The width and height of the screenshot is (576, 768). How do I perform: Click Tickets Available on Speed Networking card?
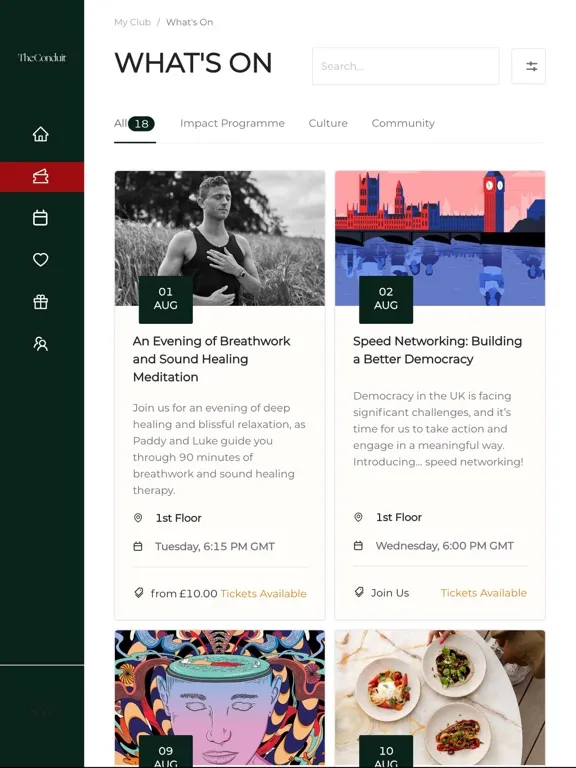click(483, 593)
